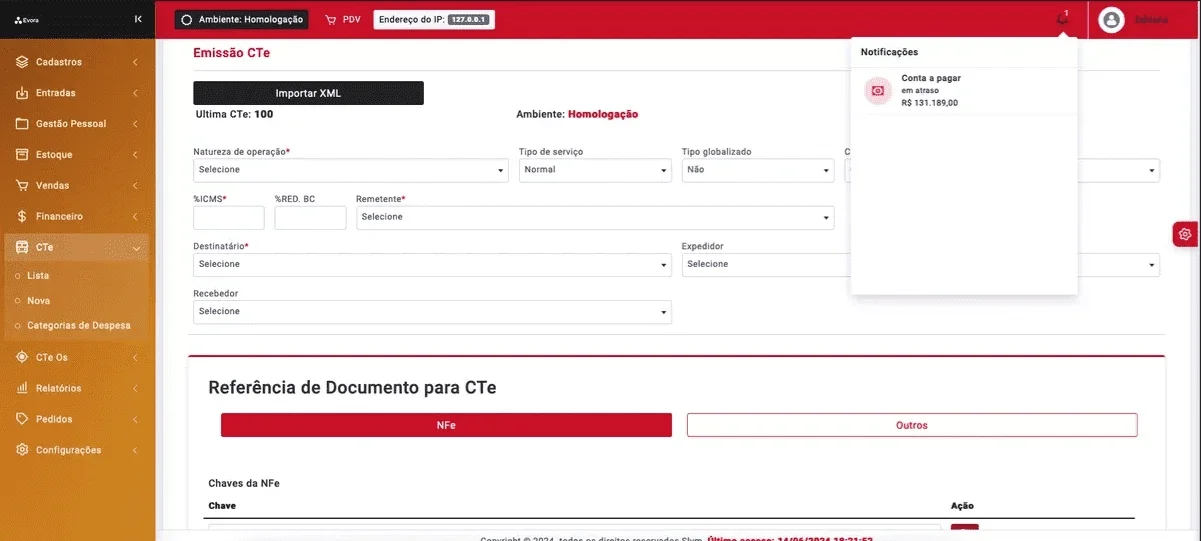Screen dimensions: 1201x541
Task: Click the Emissão CTe heading
Action: 231,53
